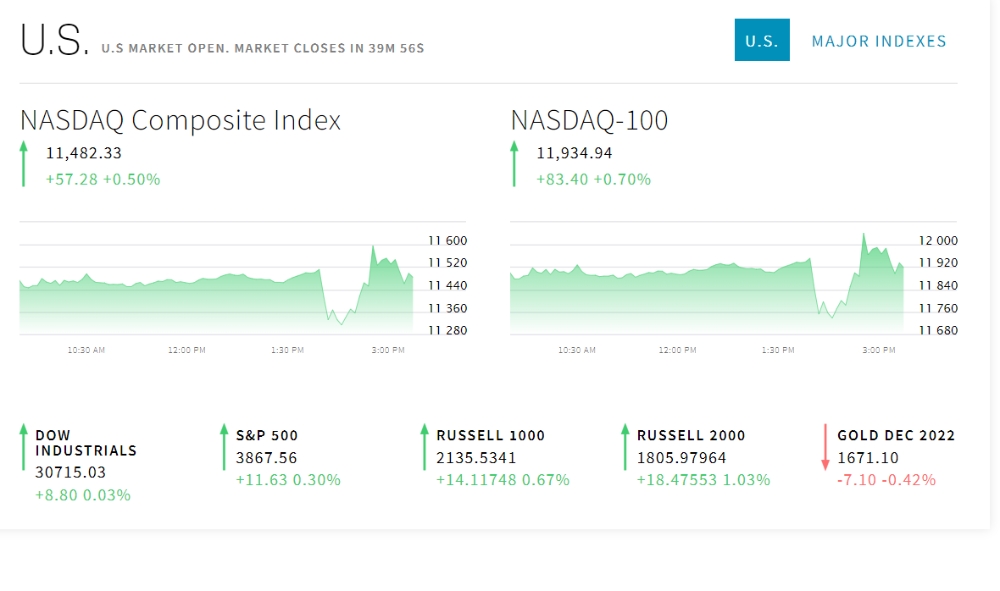Select the 11,934.94 NASDAQ-100 value
The width and height of the screenshot is (1000, 591).
tap(574, 153)
